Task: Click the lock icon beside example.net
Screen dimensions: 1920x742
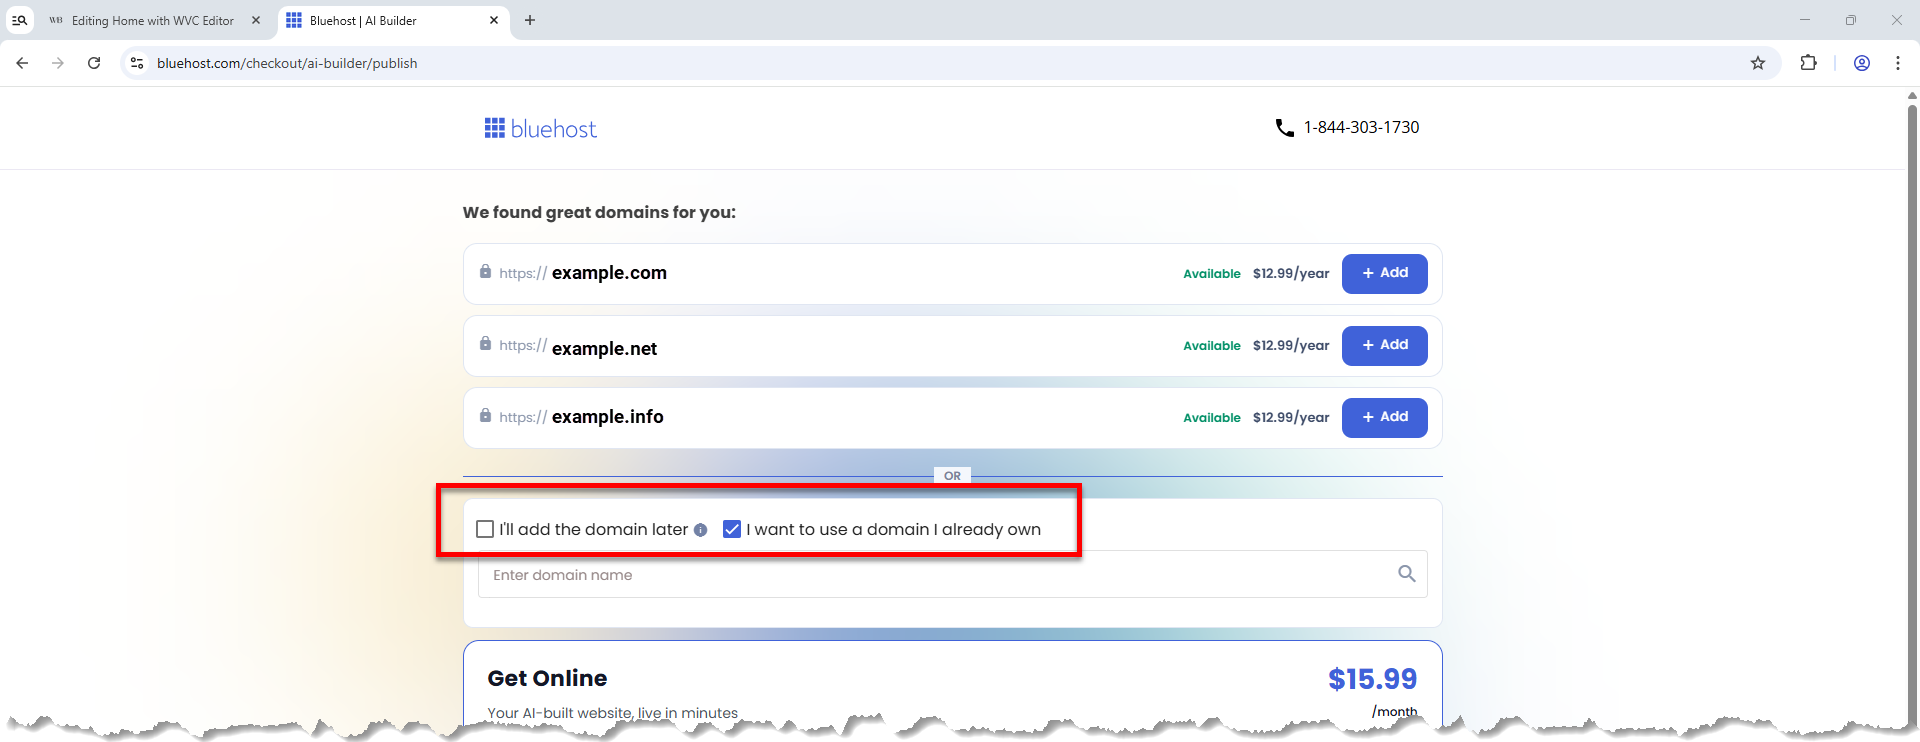Action: [x=485, y=344]
